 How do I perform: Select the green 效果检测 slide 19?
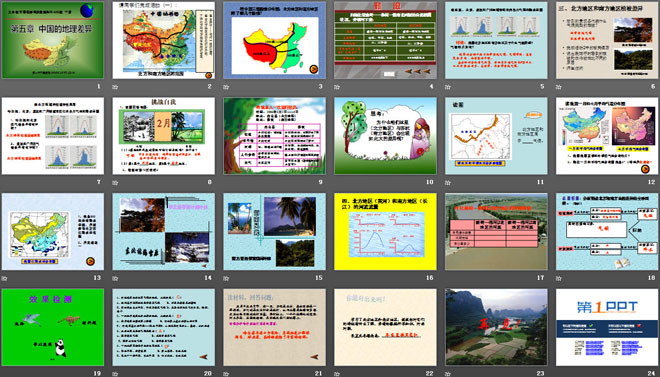tap(53, 327)
